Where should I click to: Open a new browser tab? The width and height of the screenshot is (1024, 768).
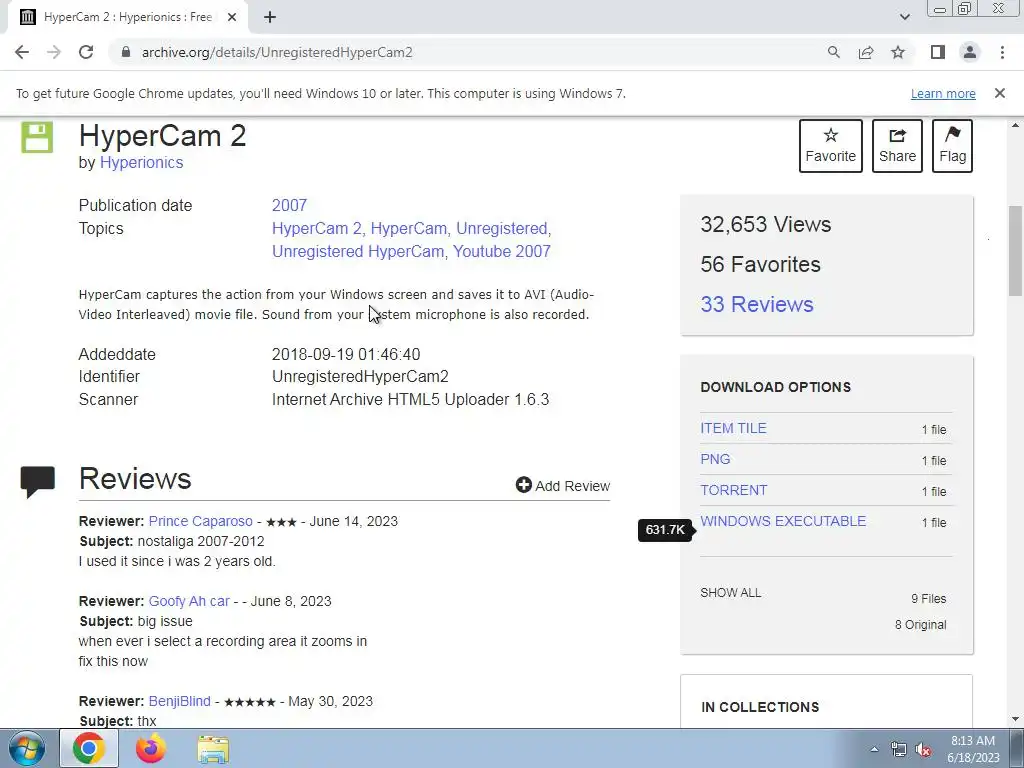(x=270, y=17)
